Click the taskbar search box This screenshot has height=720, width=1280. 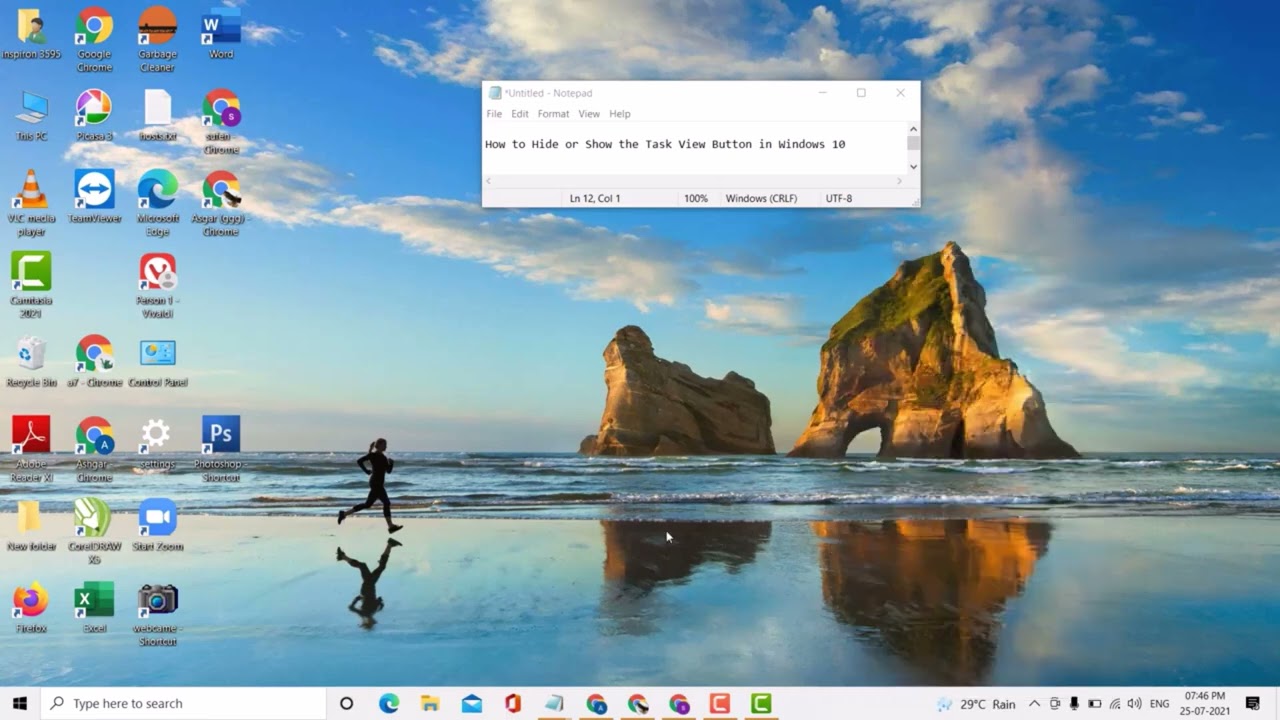point(183,703)
